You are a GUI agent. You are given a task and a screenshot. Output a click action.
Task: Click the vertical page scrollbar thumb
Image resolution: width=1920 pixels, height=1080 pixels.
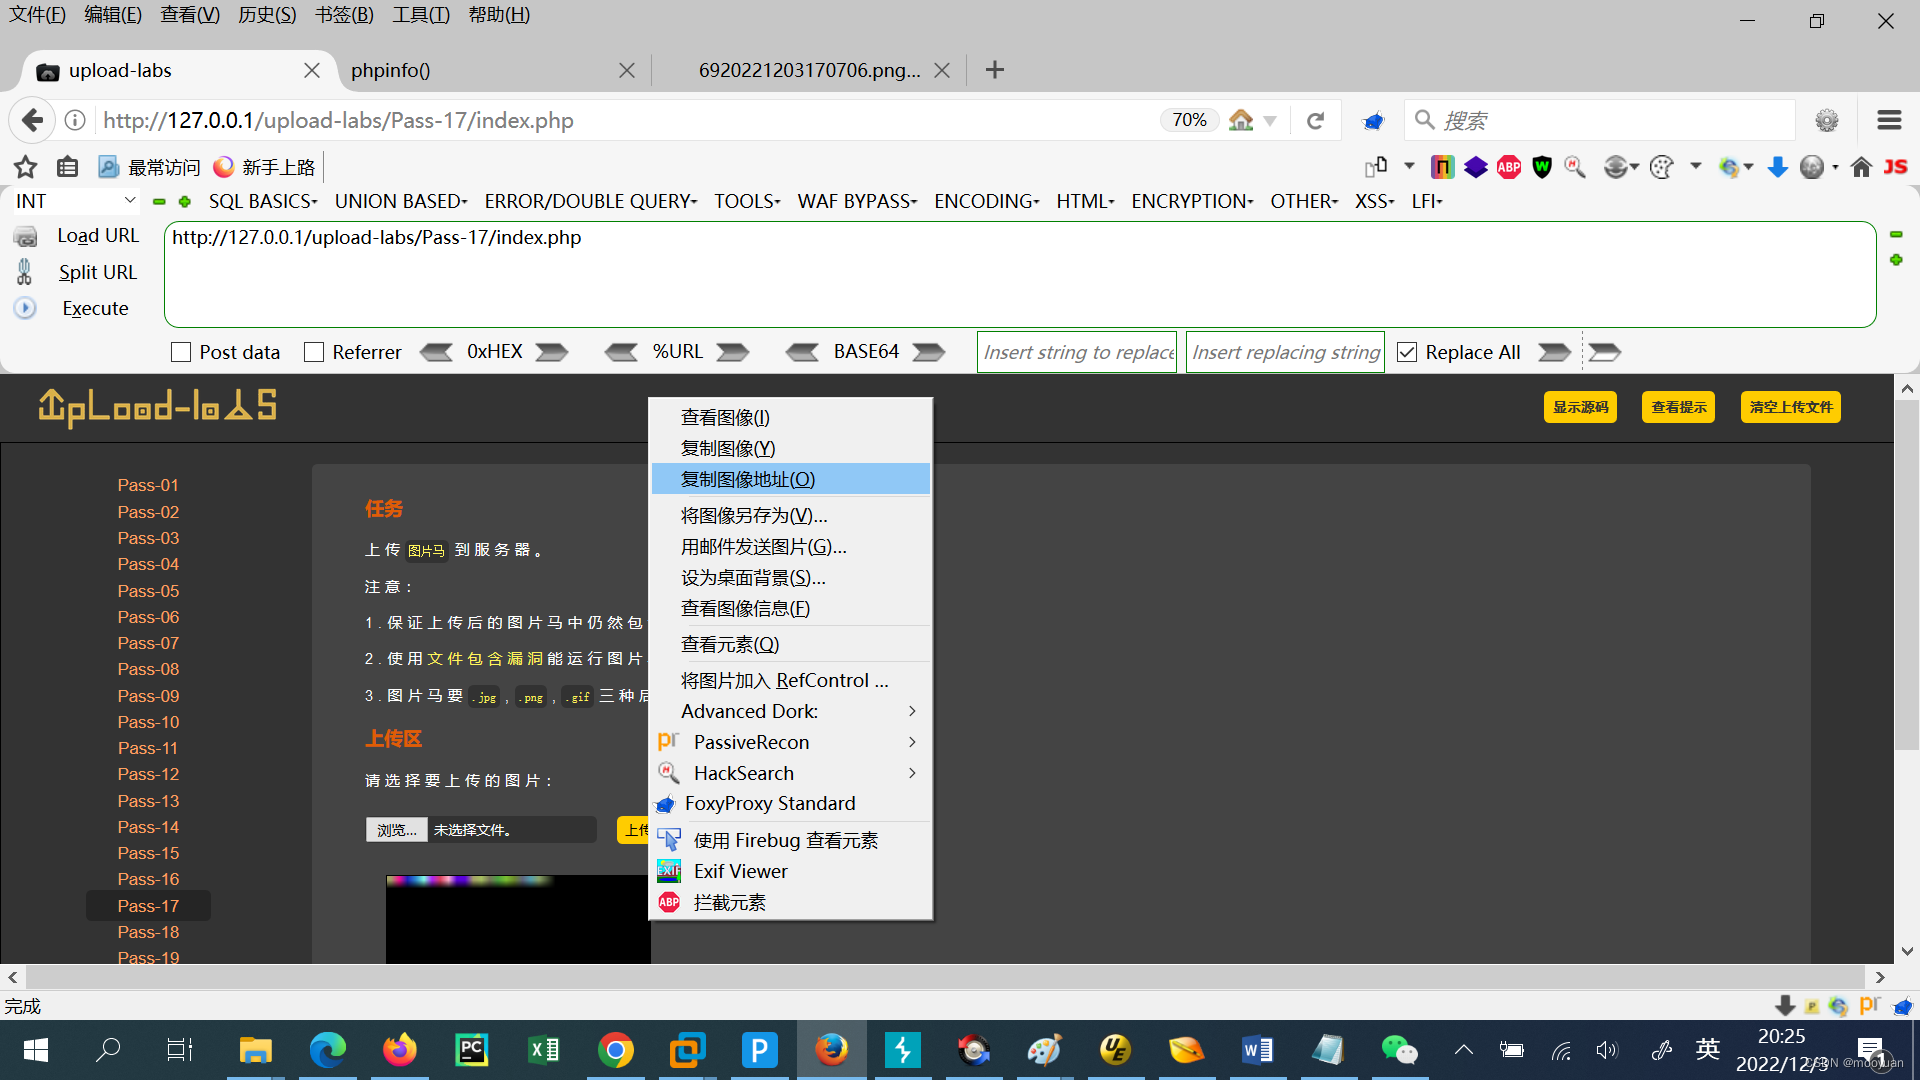pos(1907,575)
